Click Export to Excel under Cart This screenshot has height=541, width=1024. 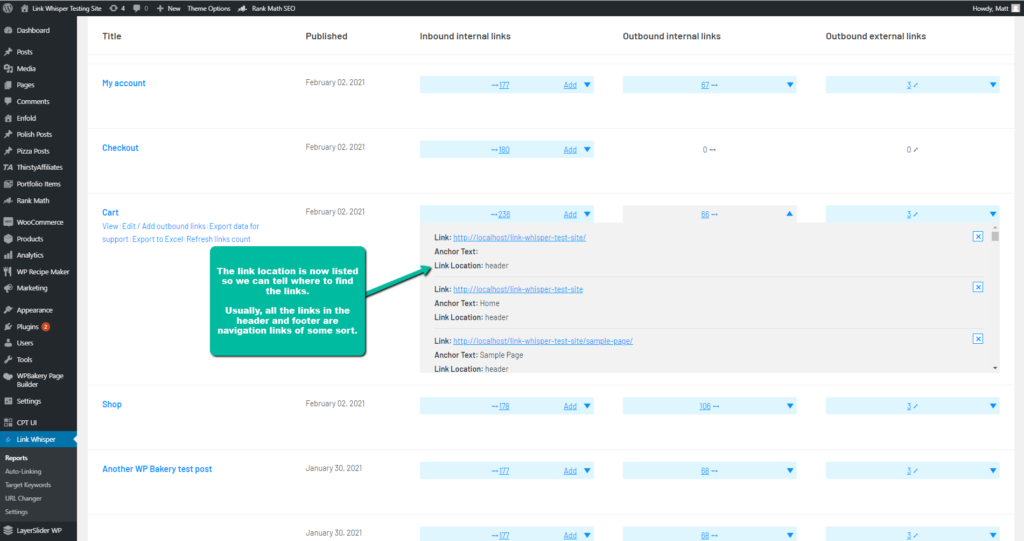157,239
